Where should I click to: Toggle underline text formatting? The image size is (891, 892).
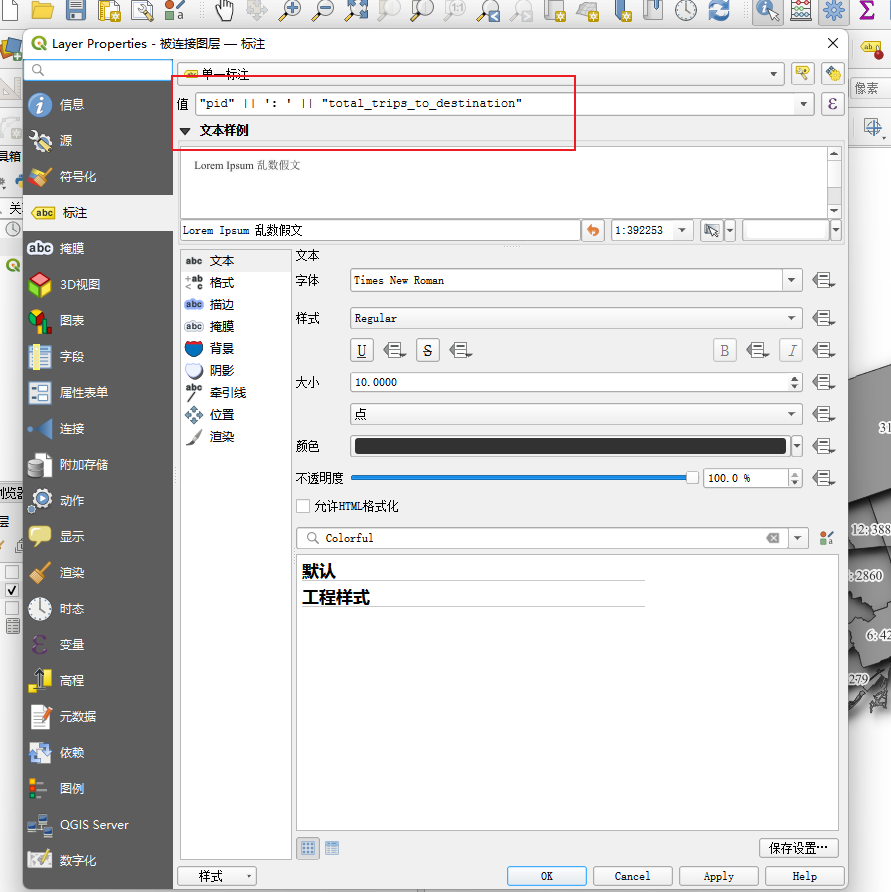click(362, 350)
